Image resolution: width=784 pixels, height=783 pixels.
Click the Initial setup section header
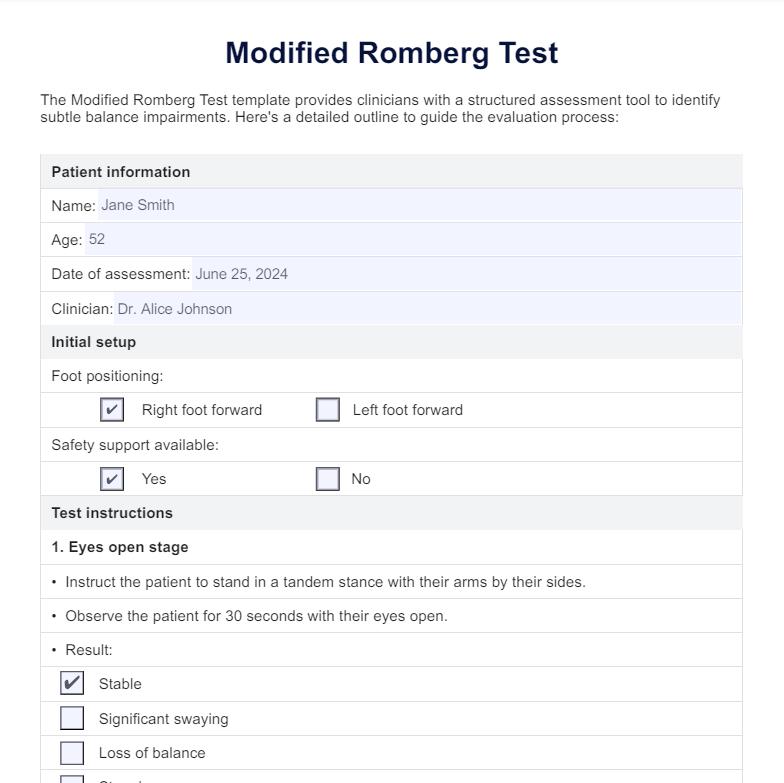[x=94, y=342]
